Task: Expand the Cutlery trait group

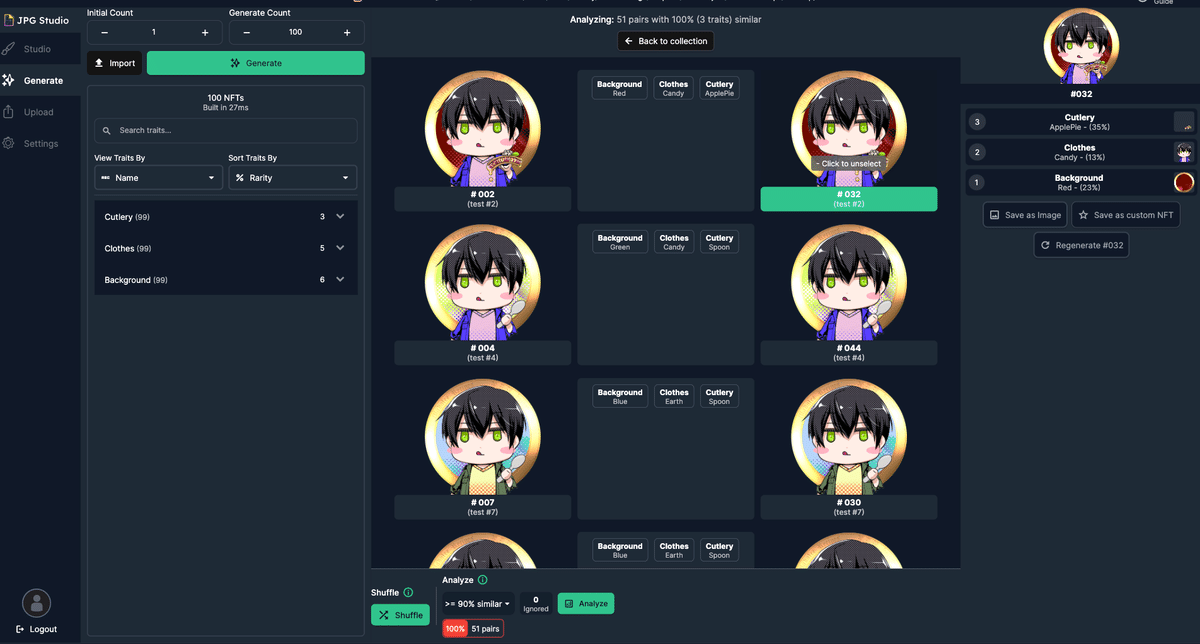Action: click(x=226, y=217)
